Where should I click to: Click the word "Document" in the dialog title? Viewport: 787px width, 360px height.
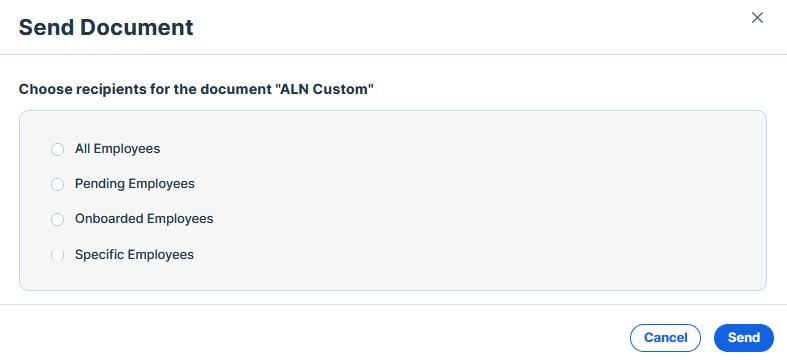137,27
